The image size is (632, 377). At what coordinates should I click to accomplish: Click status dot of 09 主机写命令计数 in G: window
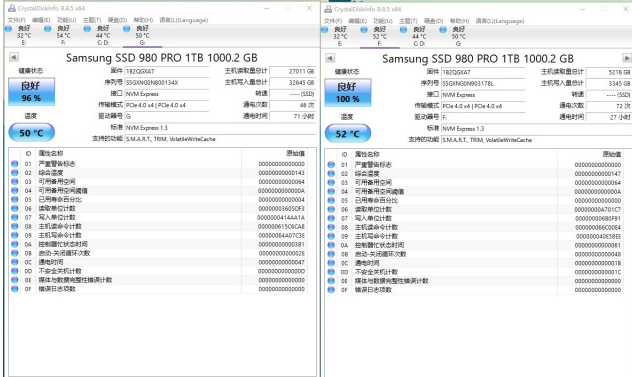pos(15,235)
